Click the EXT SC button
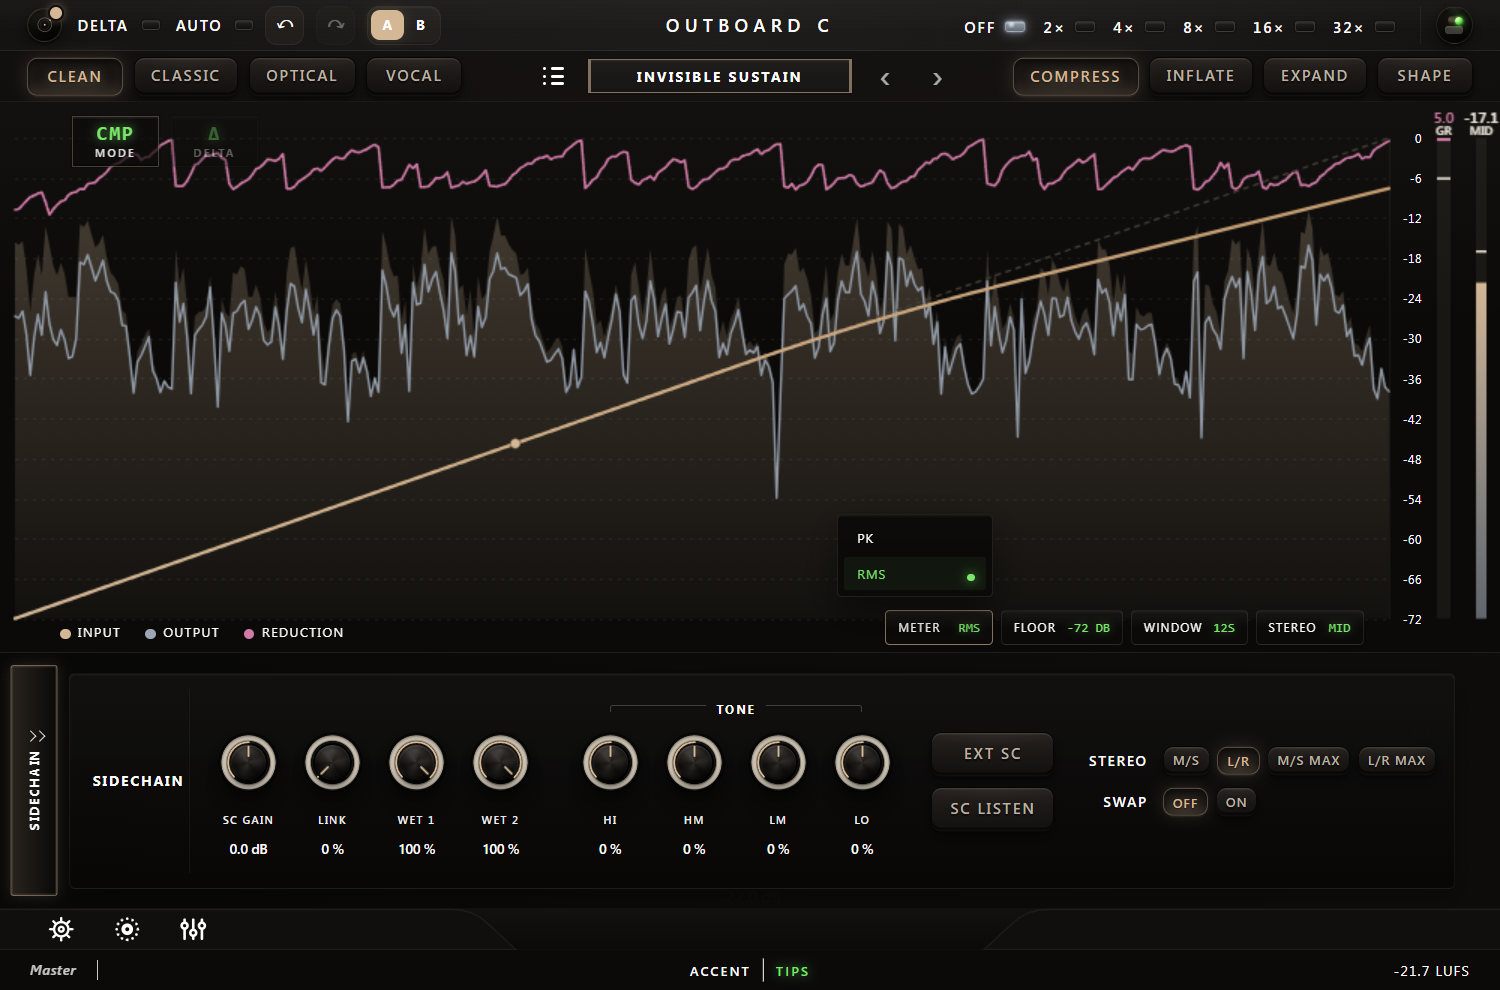Screen dimensions: 1500x990 (992, 754)
